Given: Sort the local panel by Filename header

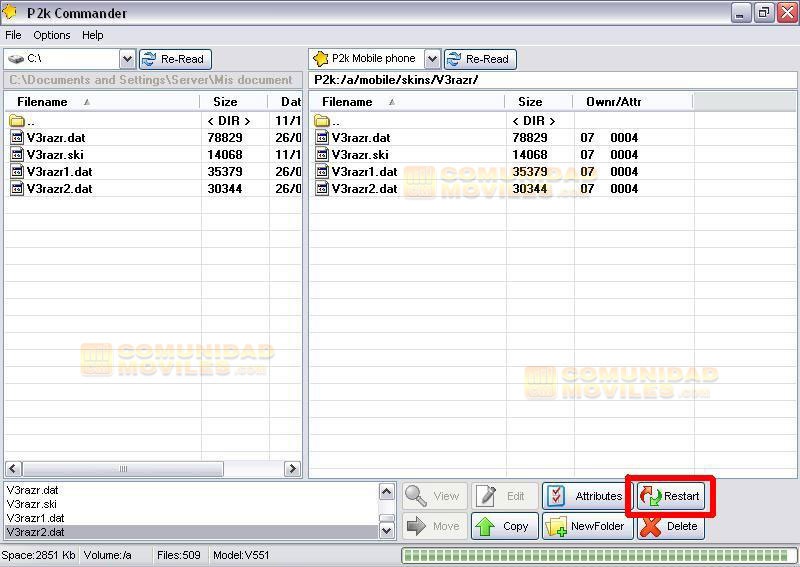Looking at the screenshot, I should tap(42, 102).
